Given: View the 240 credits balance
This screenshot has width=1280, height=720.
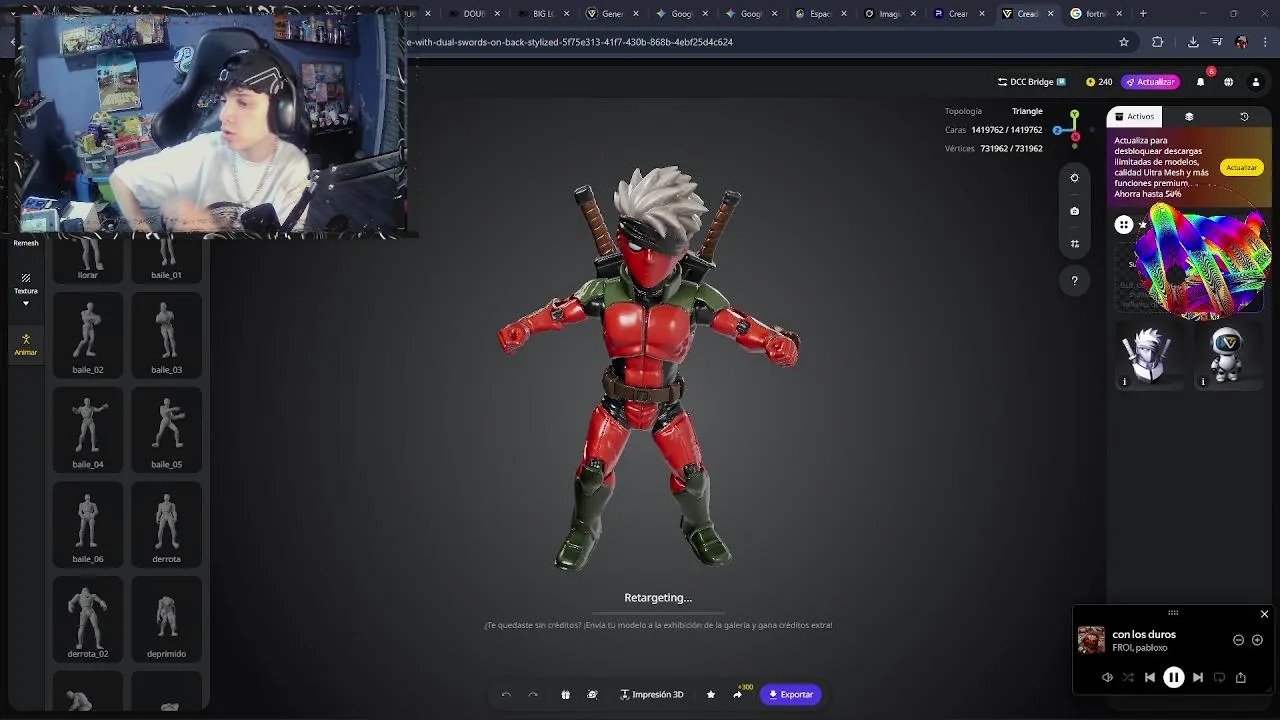Looking at the screenshot, I should [1099, 82].
